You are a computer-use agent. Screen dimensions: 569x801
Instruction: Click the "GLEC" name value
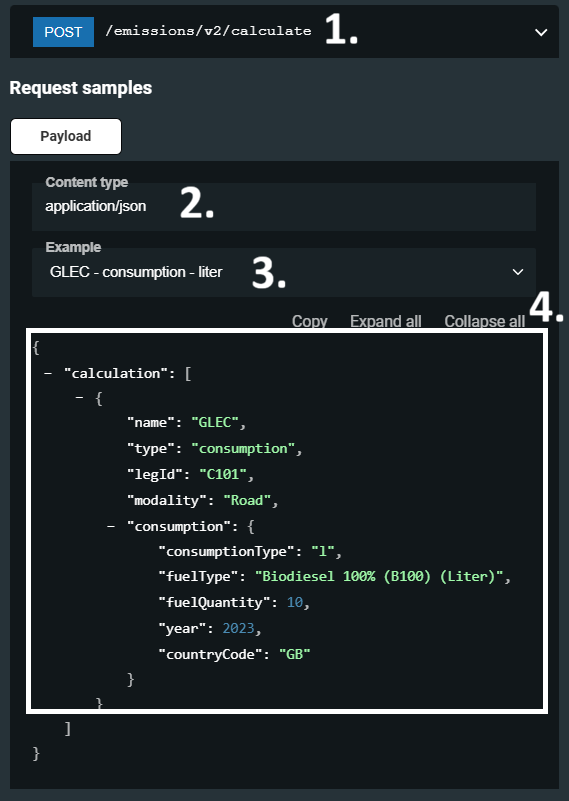click(x=215, y=422)
